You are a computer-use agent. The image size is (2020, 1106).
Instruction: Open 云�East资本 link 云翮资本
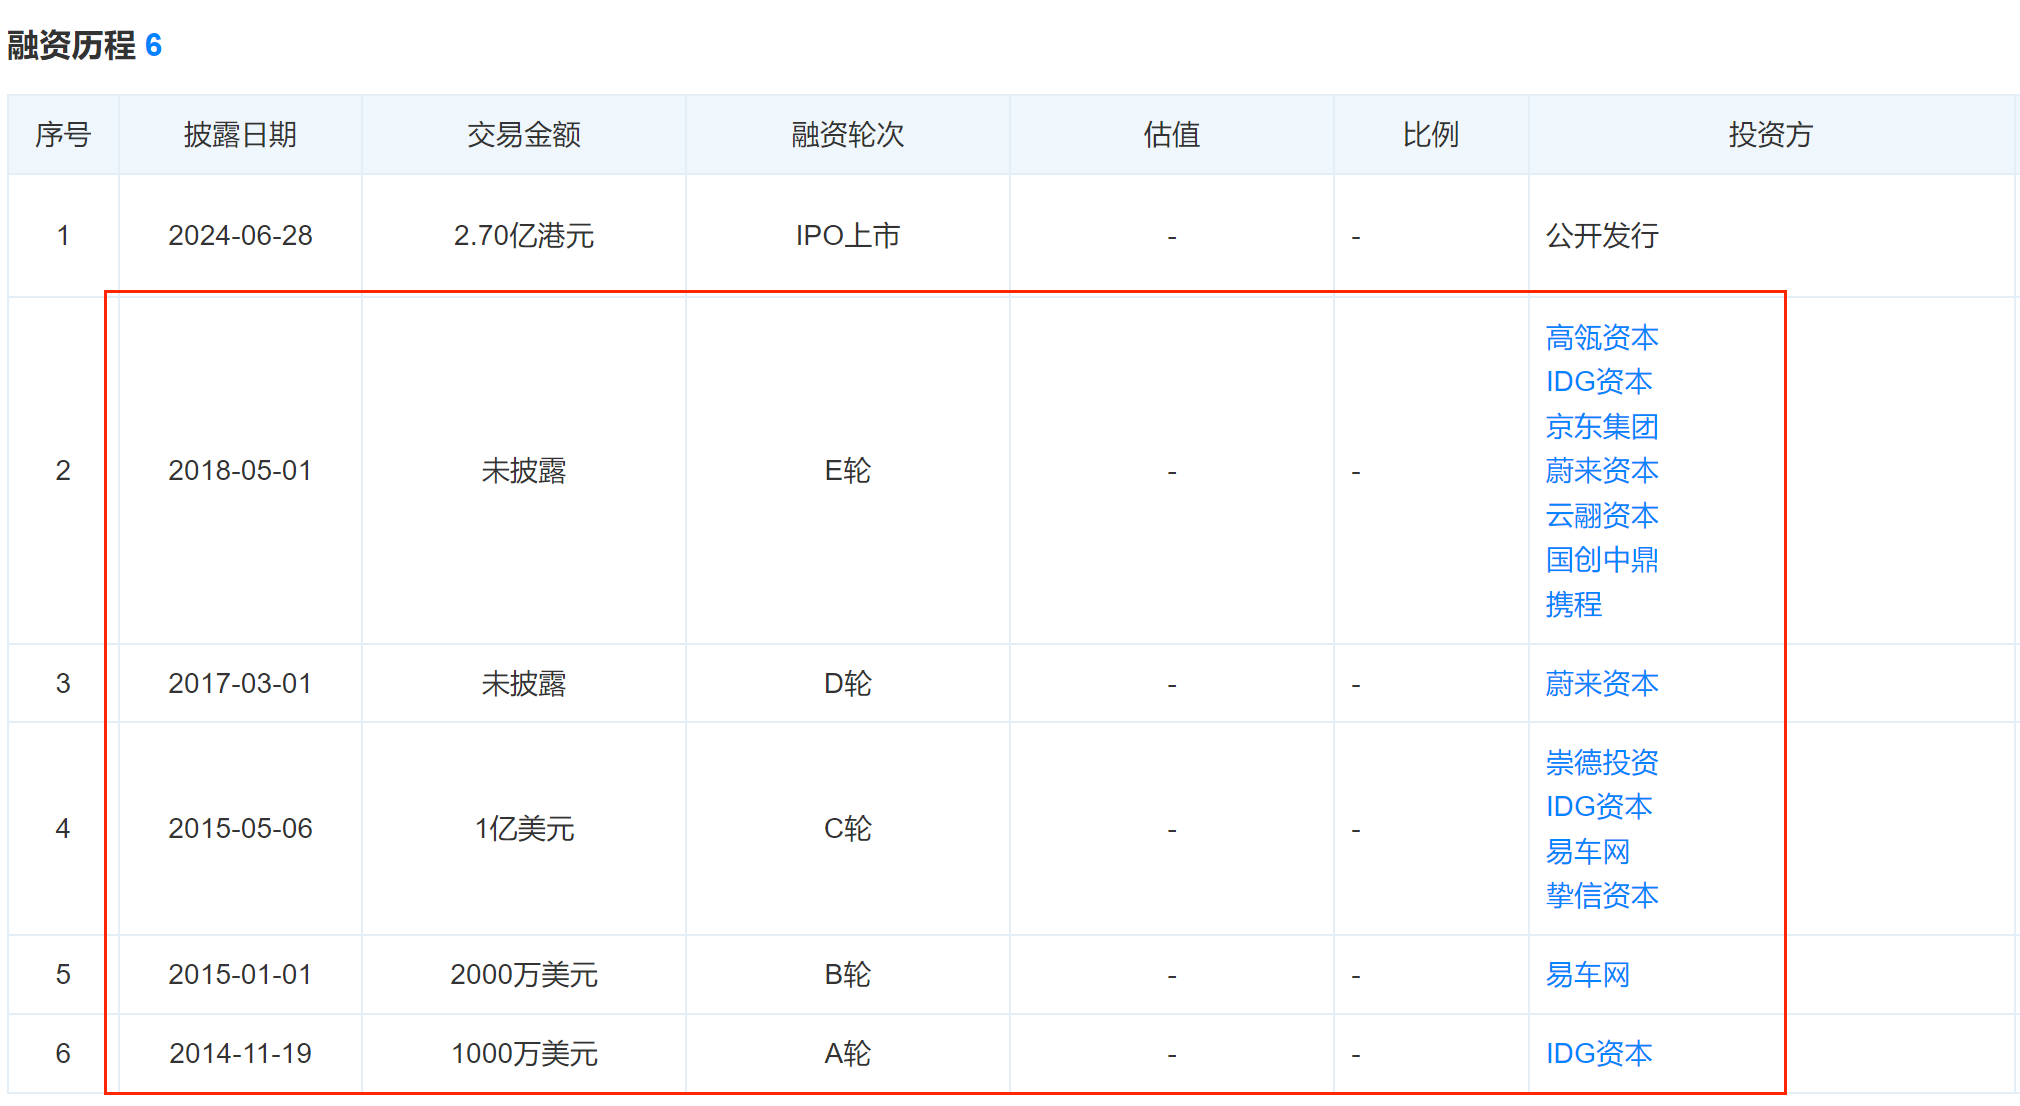coord(1601,516)
